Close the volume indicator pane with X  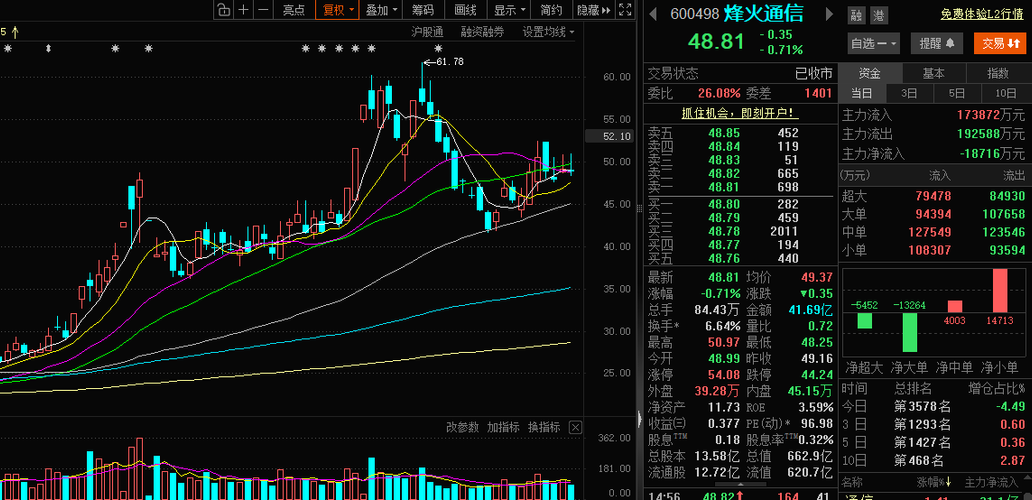575,428
